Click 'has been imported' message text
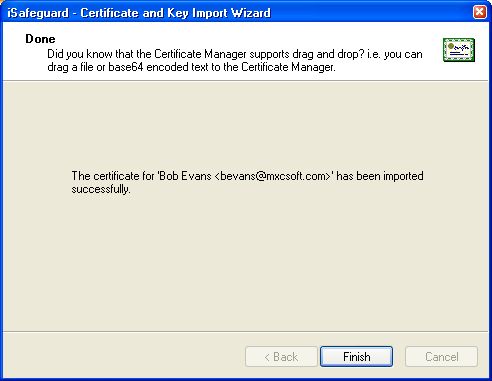This screenshot has height=381, width=492. (x=380, y=176)
